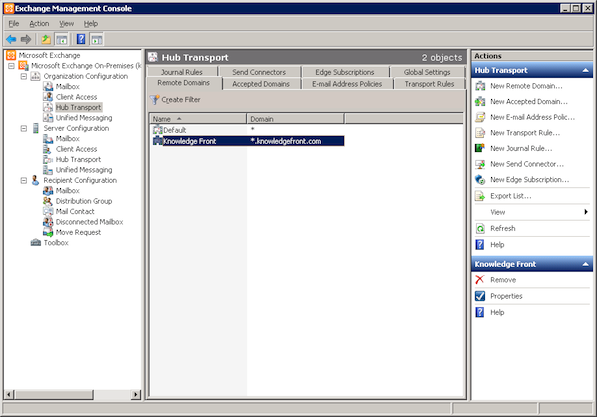Click the Create Filter funnel icon

(154, 100)
